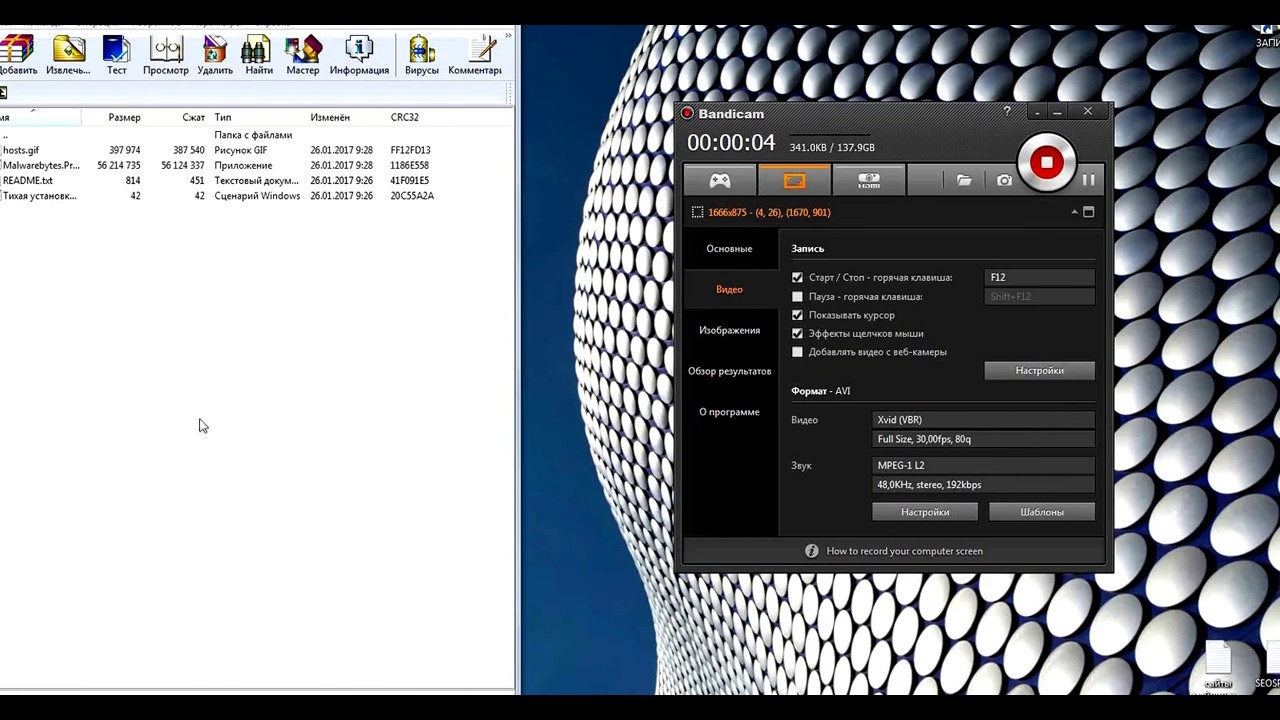Select README.txt in the archive list
The width and height of the screenshot is (1280, 720).
pyautogui.click(x=27, y=181)
